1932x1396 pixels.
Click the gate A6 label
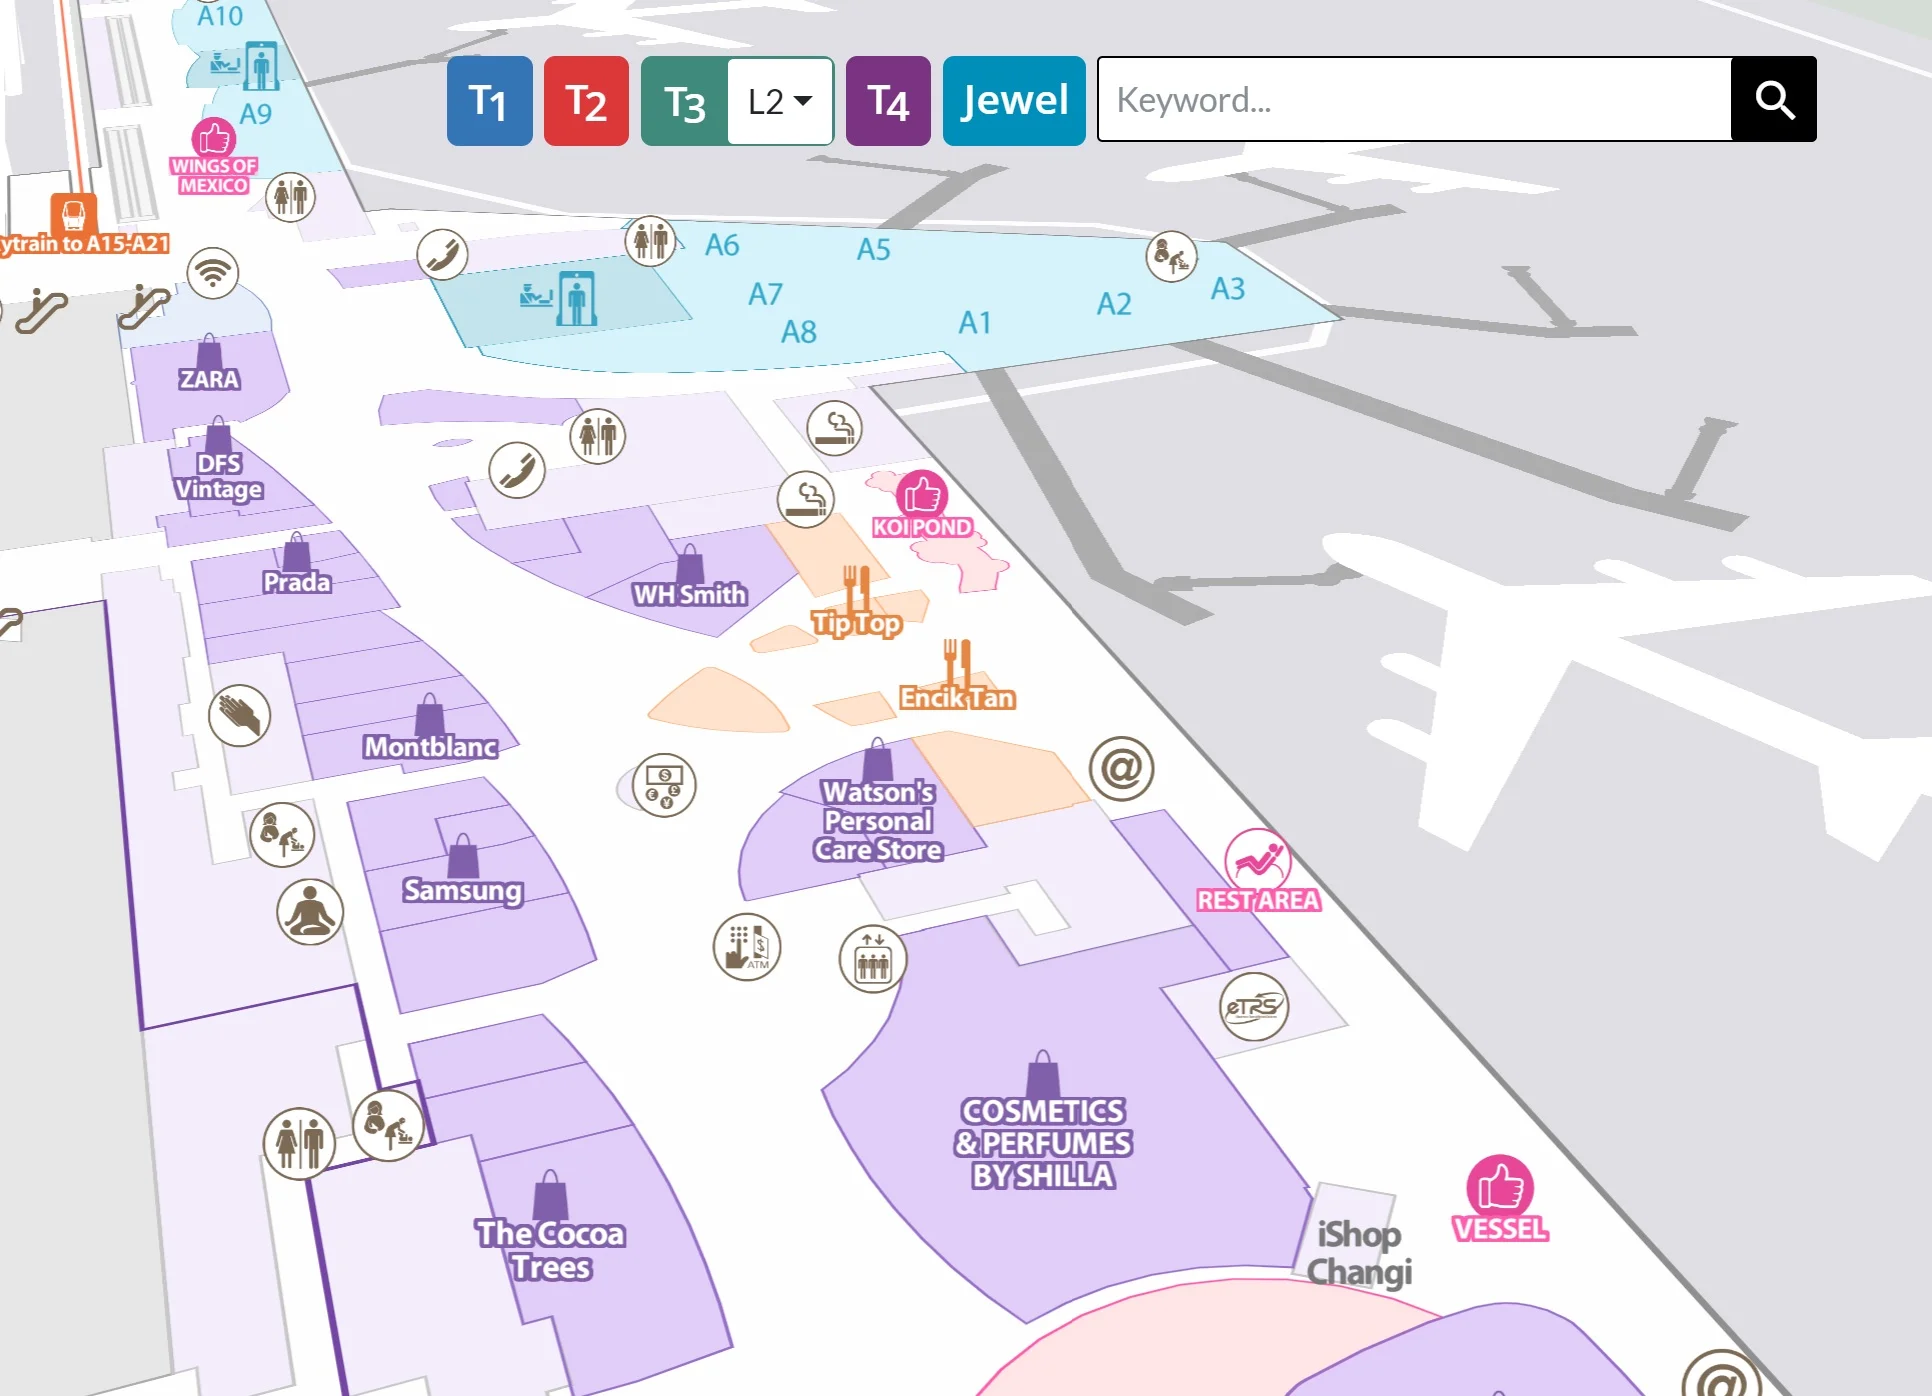point(722,245)
